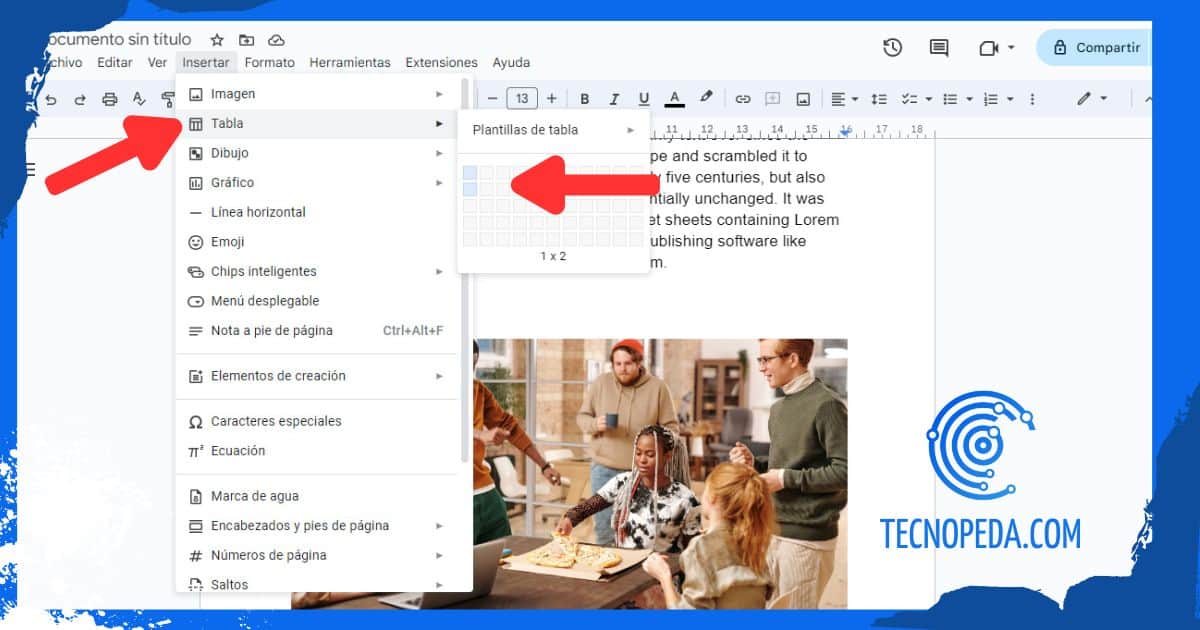Expand Plantillas de tabla submenu
Screen dimensions: 1200x630
click(x=553, y=130)
